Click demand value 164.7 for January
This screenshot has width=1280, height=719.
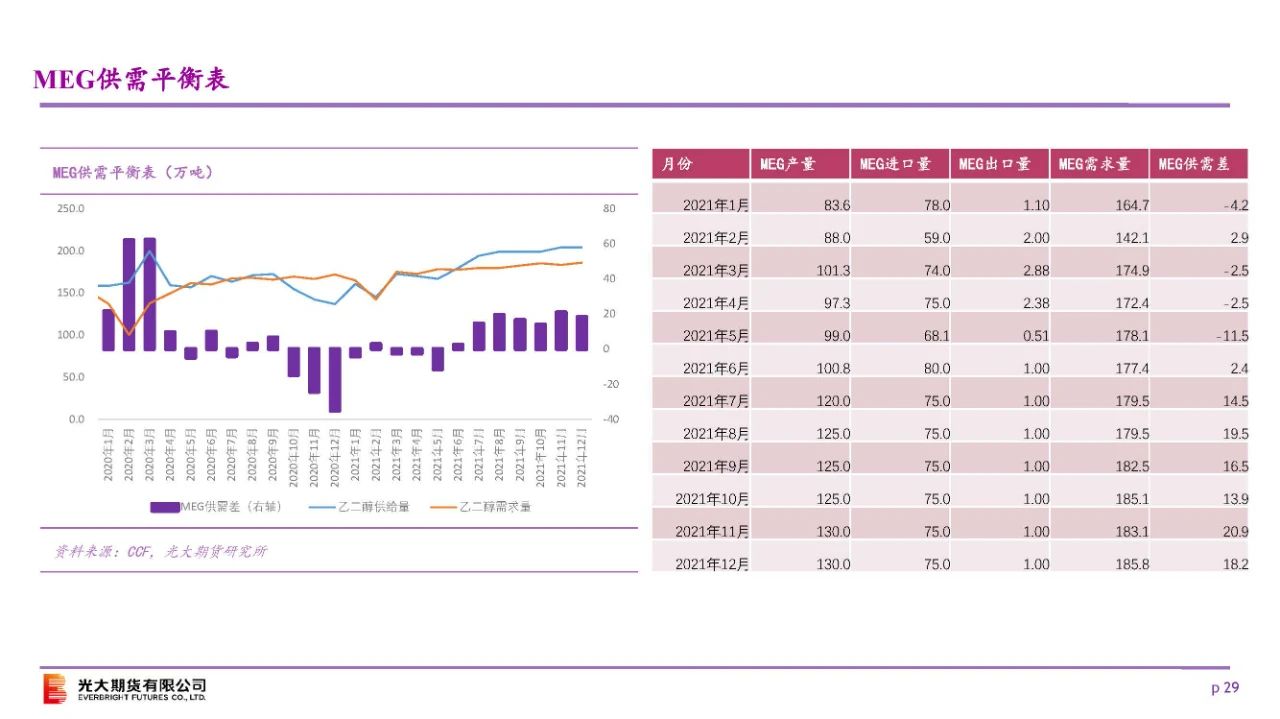pos(1133,205)
